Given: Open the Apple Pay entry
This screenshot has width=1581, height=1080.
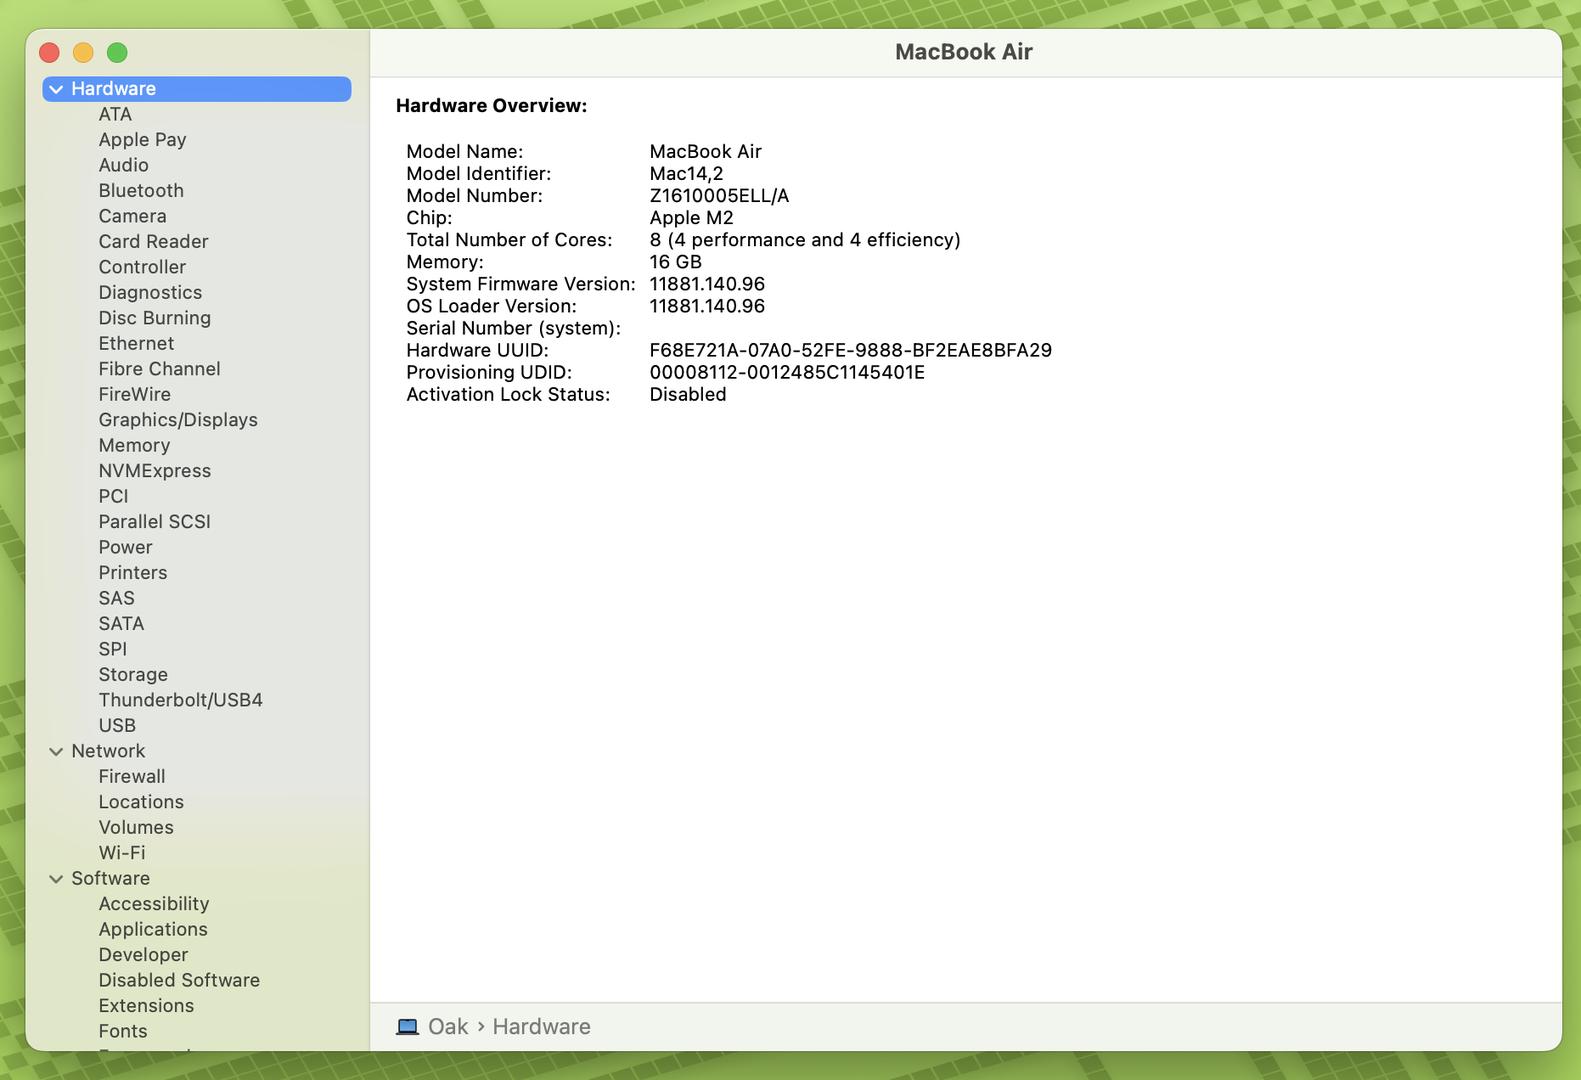Looking at the screenshot, I should point(142,140).
